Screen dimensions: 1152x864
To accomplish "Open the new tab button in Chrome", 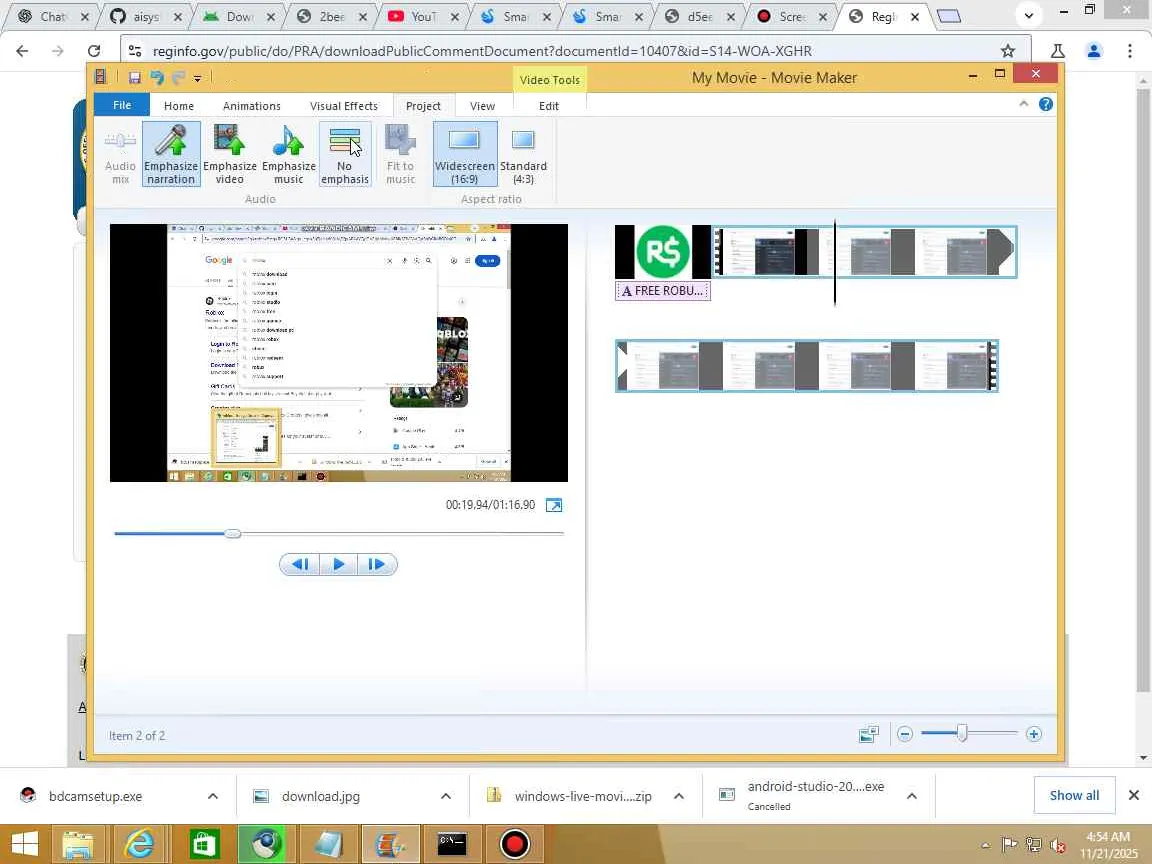I will click(949, 16).
